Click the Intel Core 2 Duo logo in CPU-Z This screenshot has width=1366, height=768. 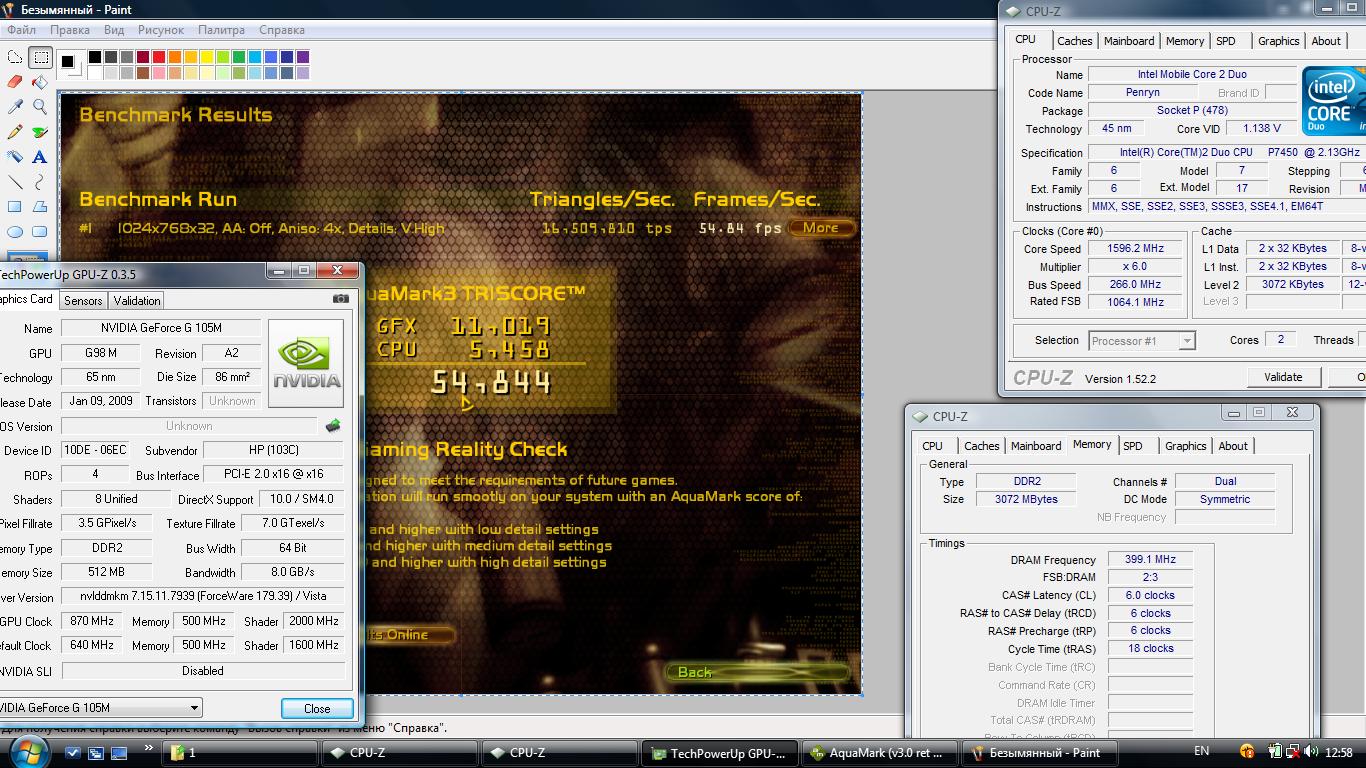(x=1333, y=101)
